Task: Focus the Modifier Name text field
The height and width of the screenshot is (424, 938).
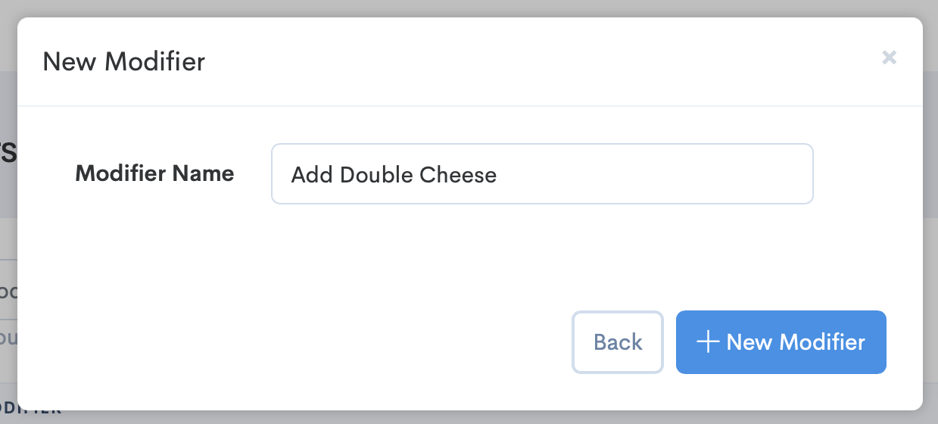Action: pos(541,174)
